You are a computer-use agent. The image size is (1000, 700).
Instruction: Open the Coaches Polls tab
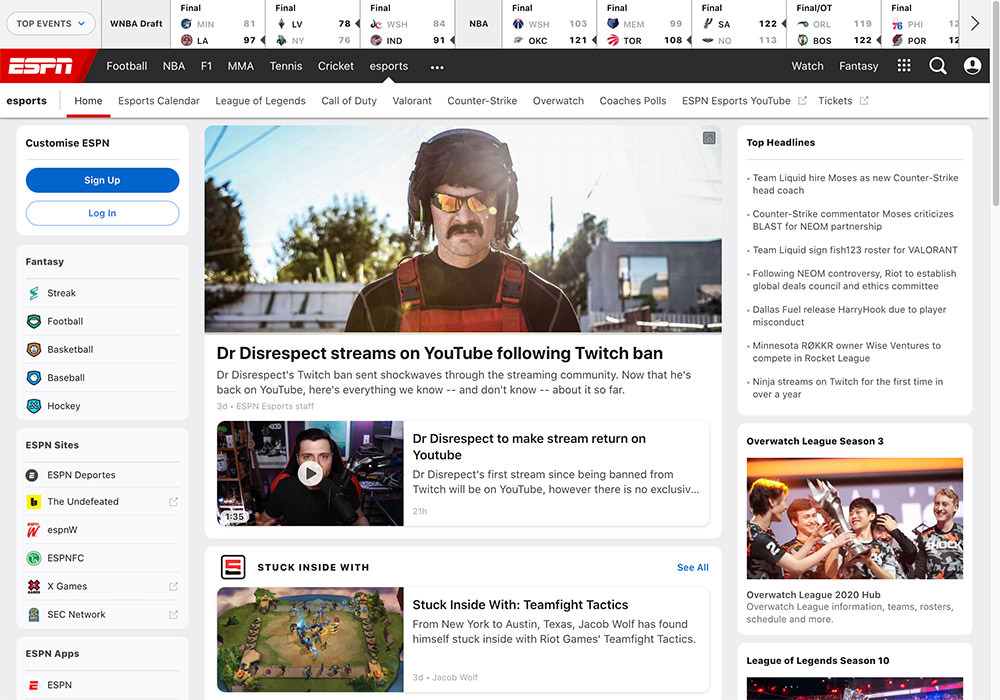click(x=633, y=101)
